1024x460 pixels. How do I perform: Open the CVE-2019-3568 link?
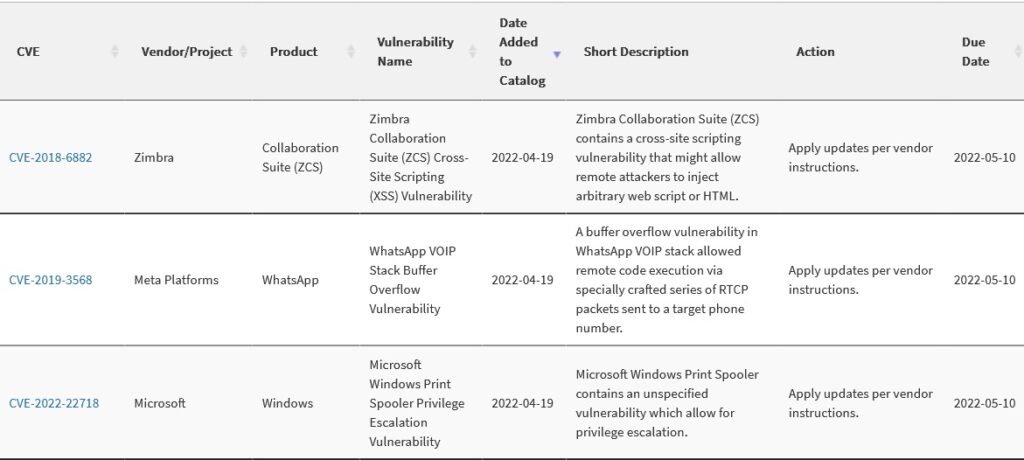tap(50, 280)
